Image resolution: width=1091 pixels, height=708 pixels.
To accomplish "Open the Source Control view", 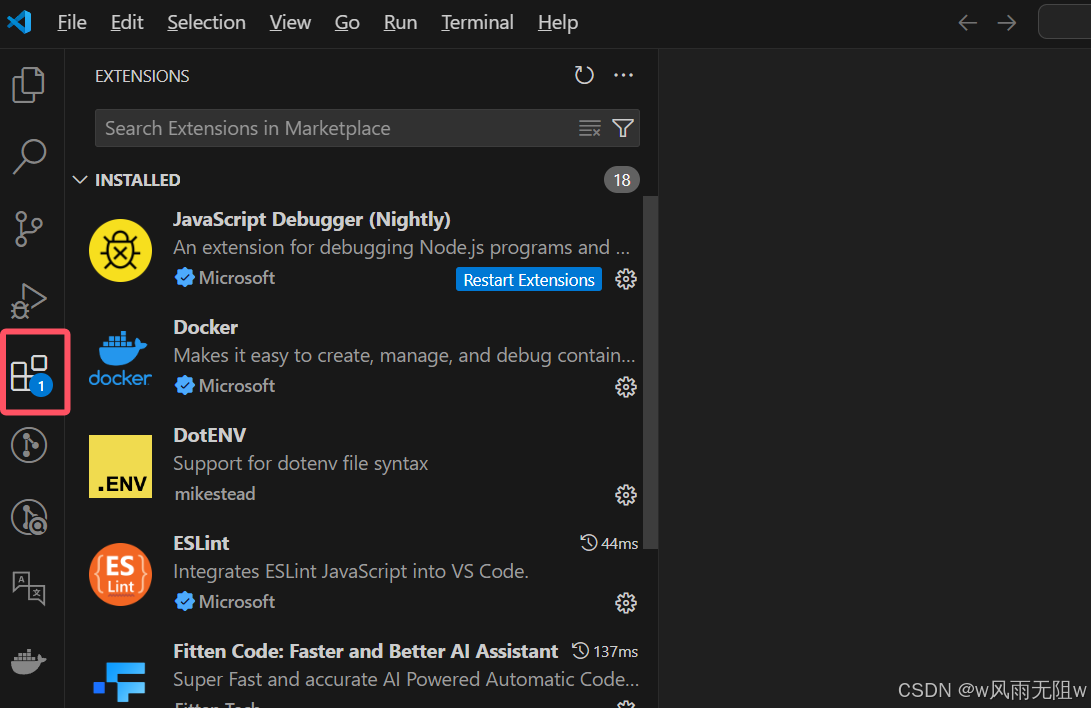I will tap(29, 229).
